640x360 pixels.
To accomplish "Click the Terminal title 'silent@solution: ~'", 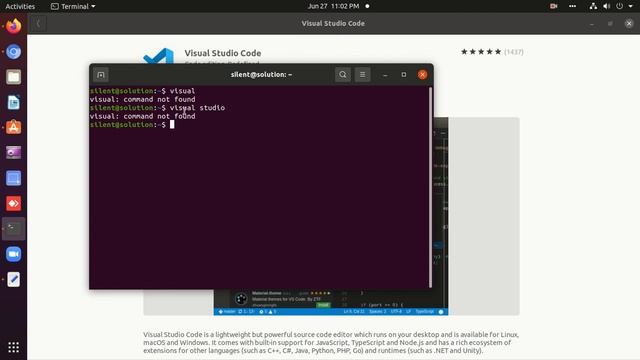I will (261, 75).
